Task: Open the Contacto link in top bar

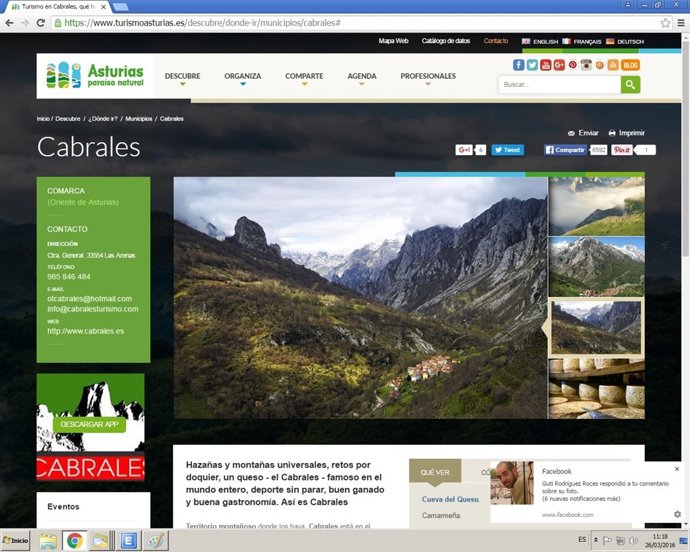Action: pyautogui.click(x=496, y=41)
